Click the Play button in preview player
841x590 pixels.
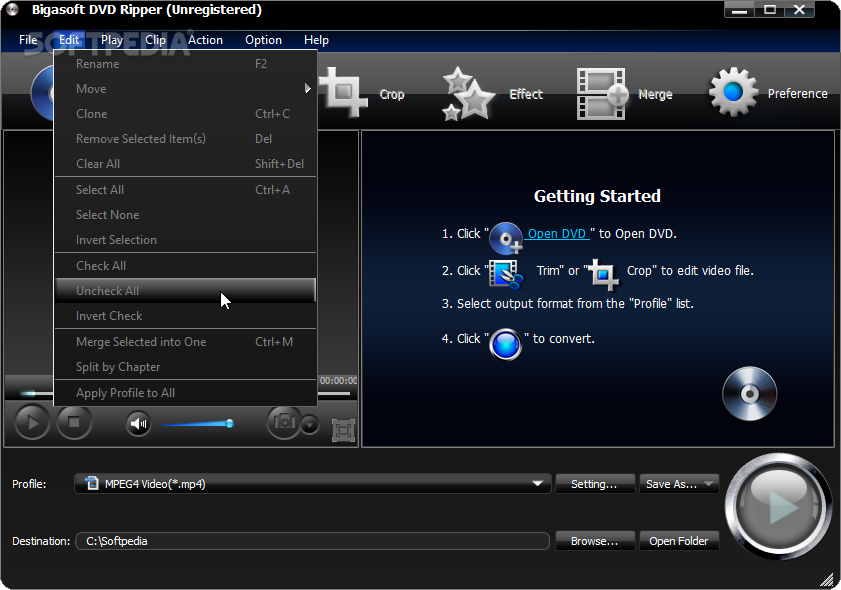(32, 423)
